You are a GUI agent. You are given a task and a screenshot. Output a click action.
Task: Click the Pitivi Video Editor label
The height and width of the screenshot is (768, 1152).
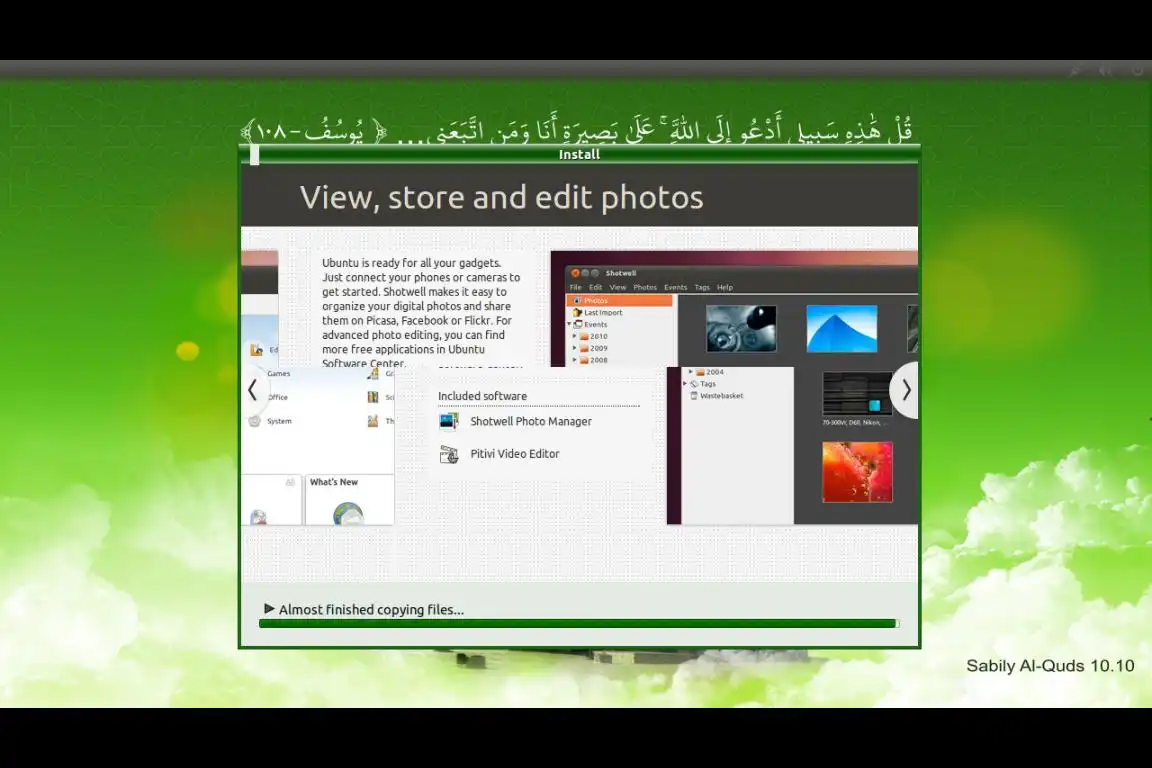514,453
